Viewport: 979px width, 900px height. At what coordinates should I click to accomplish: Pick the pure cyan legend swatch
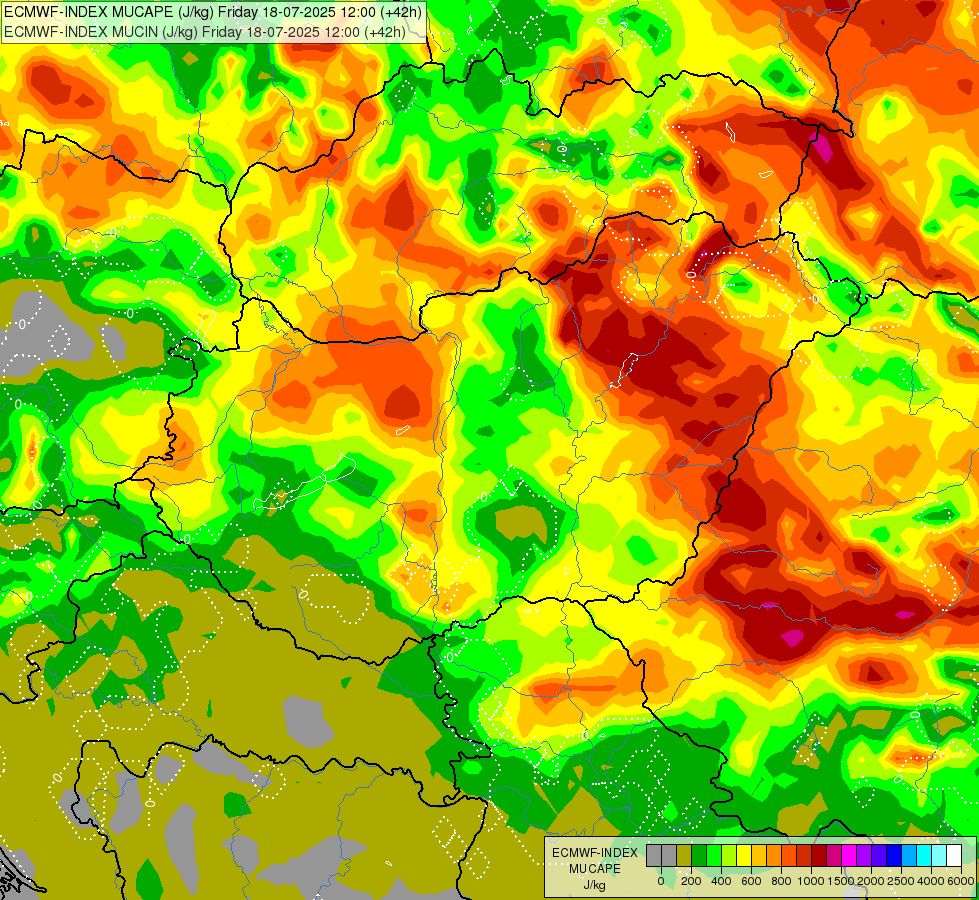coord(925,855)
